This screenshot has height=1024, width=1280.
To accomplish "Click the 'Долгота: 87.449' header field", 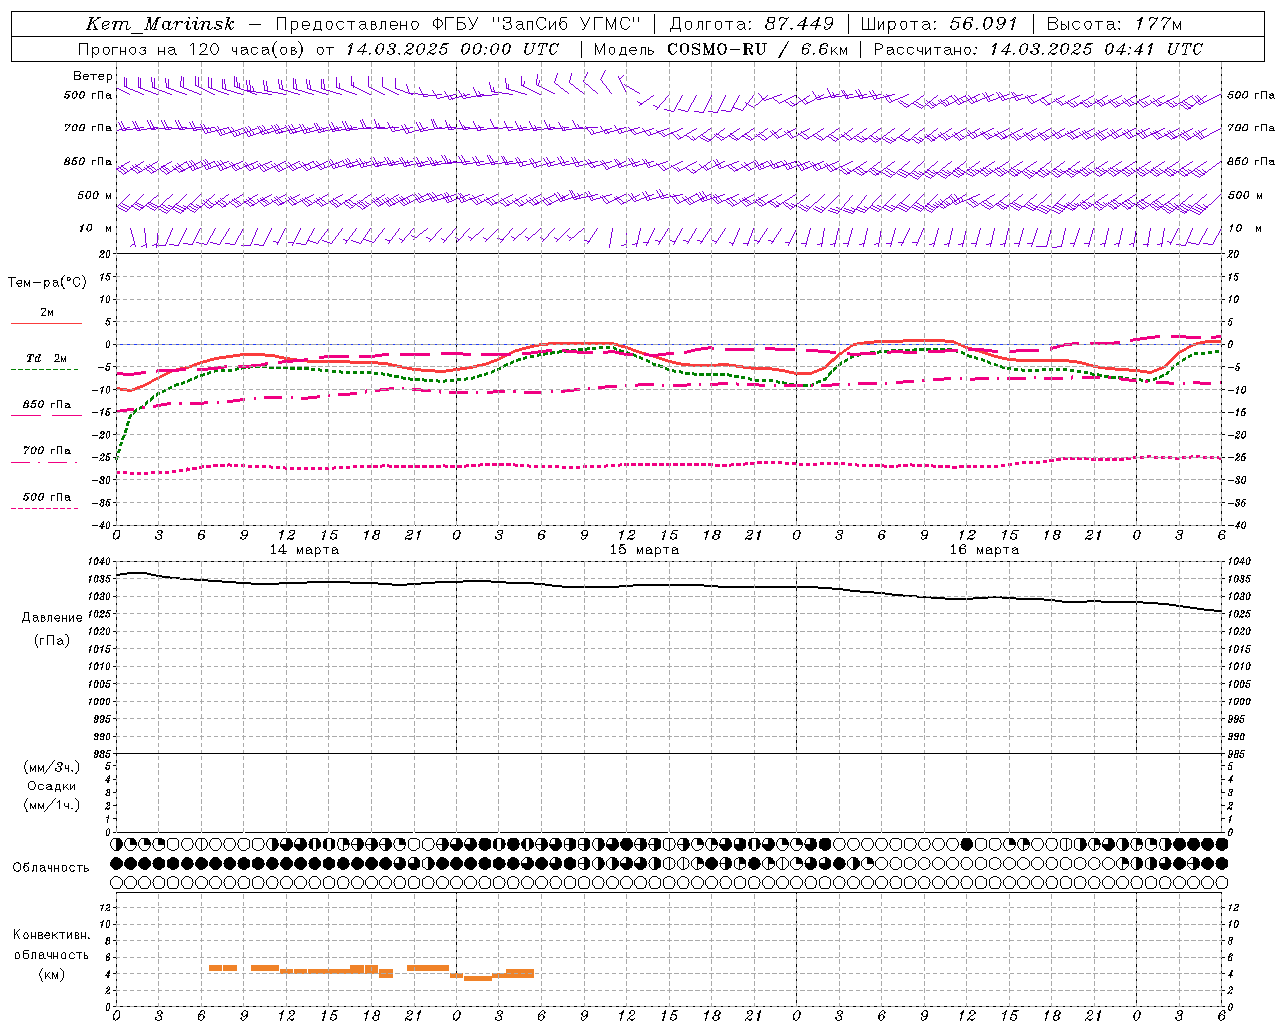I will 751,24.
